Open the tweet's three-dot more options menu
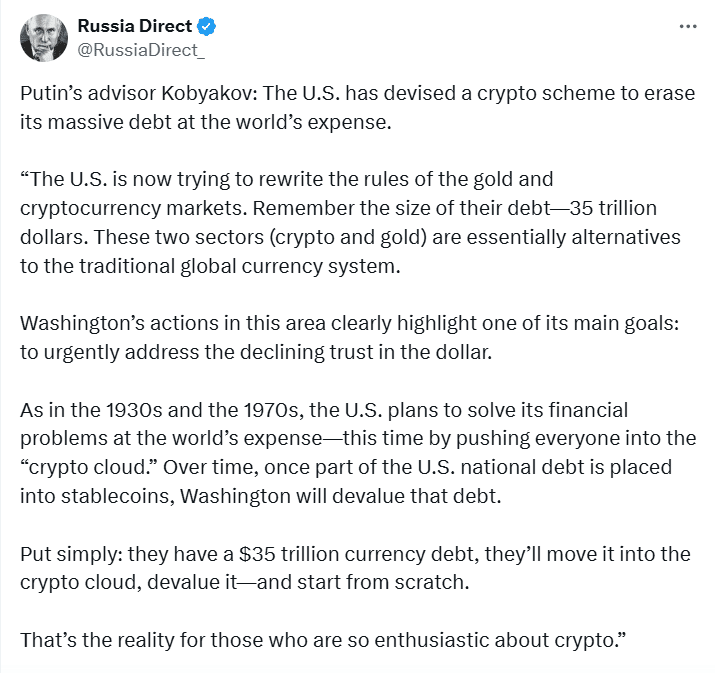This screenshot has height=673, width=715. (687, 26)
